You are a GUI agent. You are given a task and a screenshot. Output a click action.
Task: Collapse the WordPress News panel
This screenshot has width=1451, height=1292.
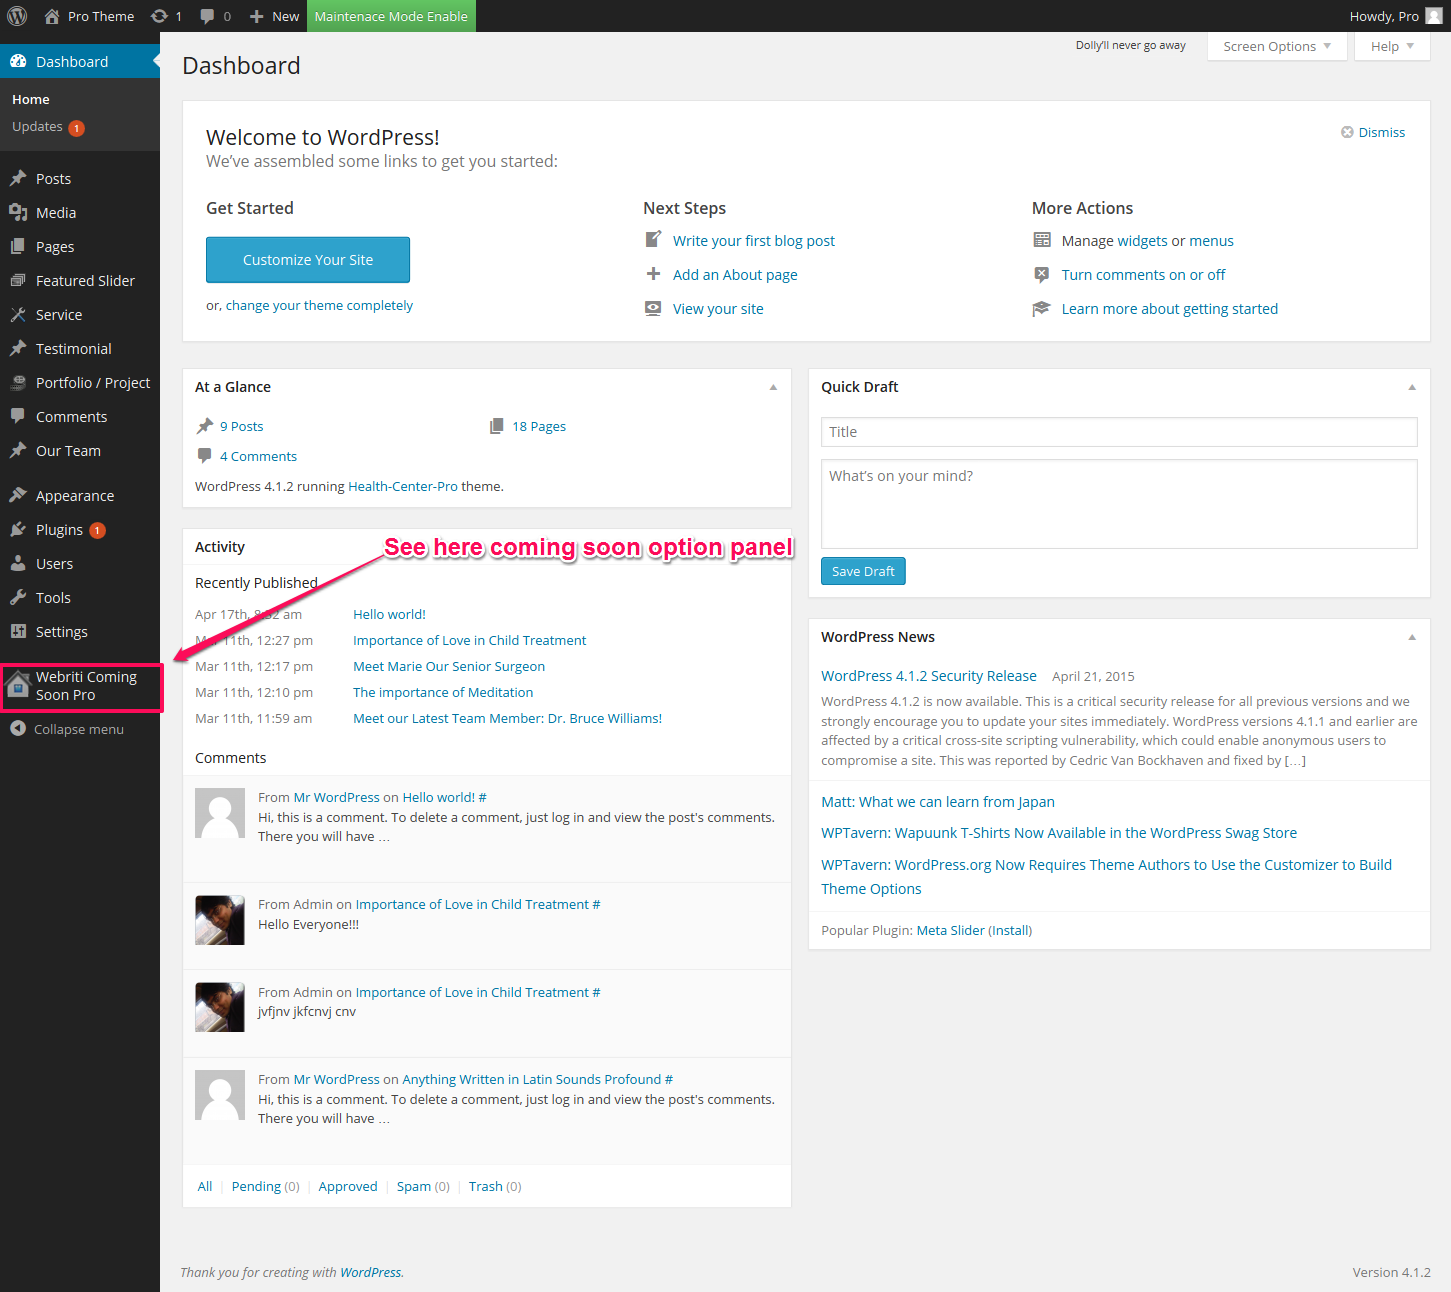(1412, 637)
